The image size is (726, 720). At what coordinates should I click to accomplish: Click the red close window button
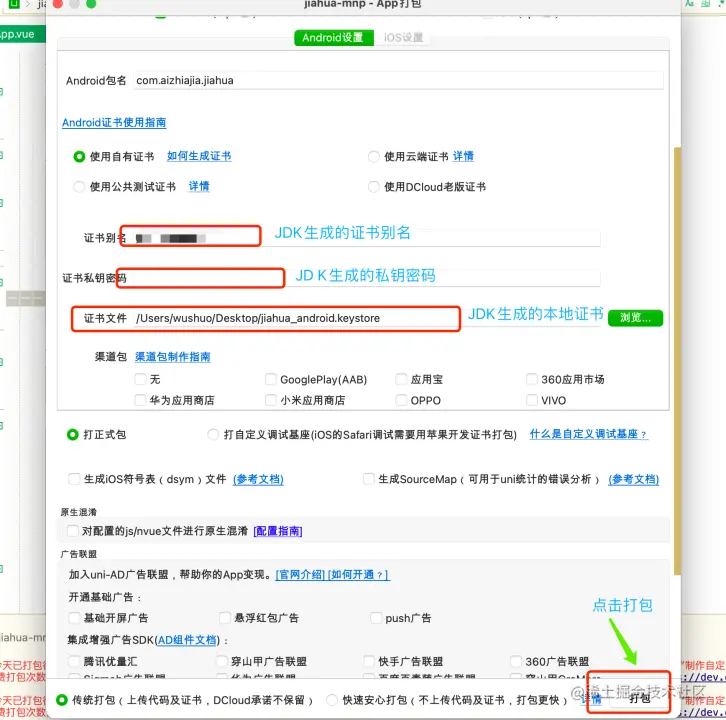[x=58, y=4]
